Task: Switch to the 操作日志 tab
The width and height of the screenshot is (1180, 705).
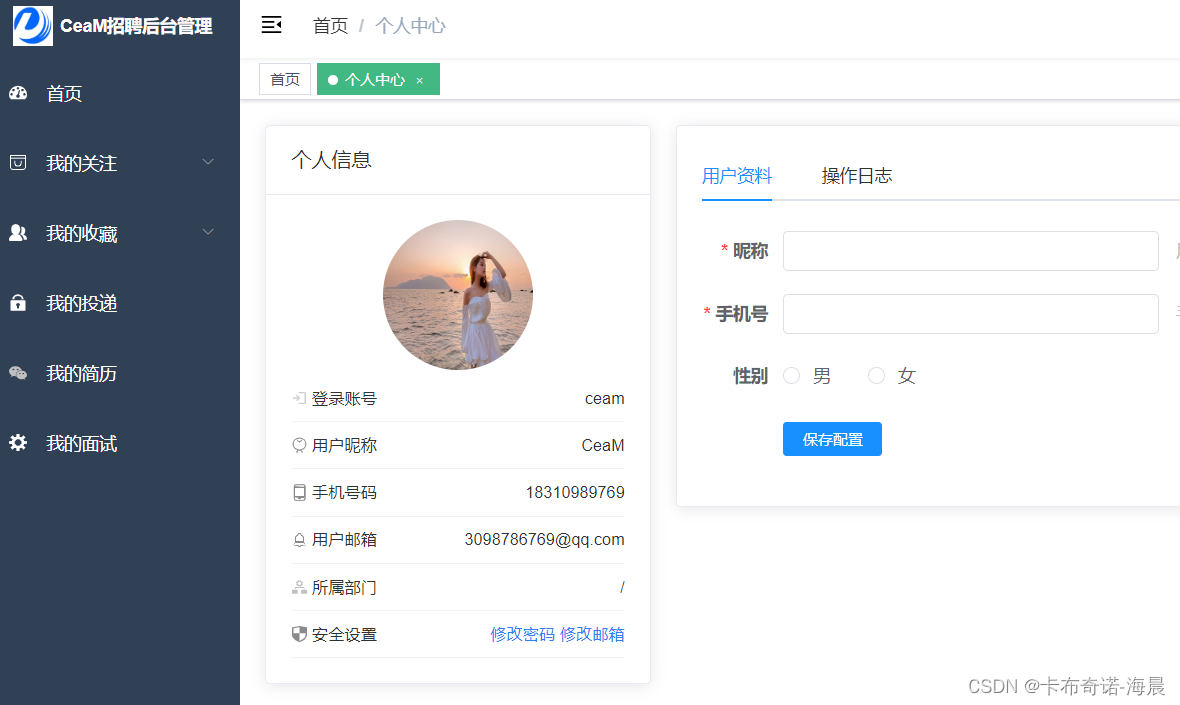Action: pyautogui.click(x=856, y=176)
